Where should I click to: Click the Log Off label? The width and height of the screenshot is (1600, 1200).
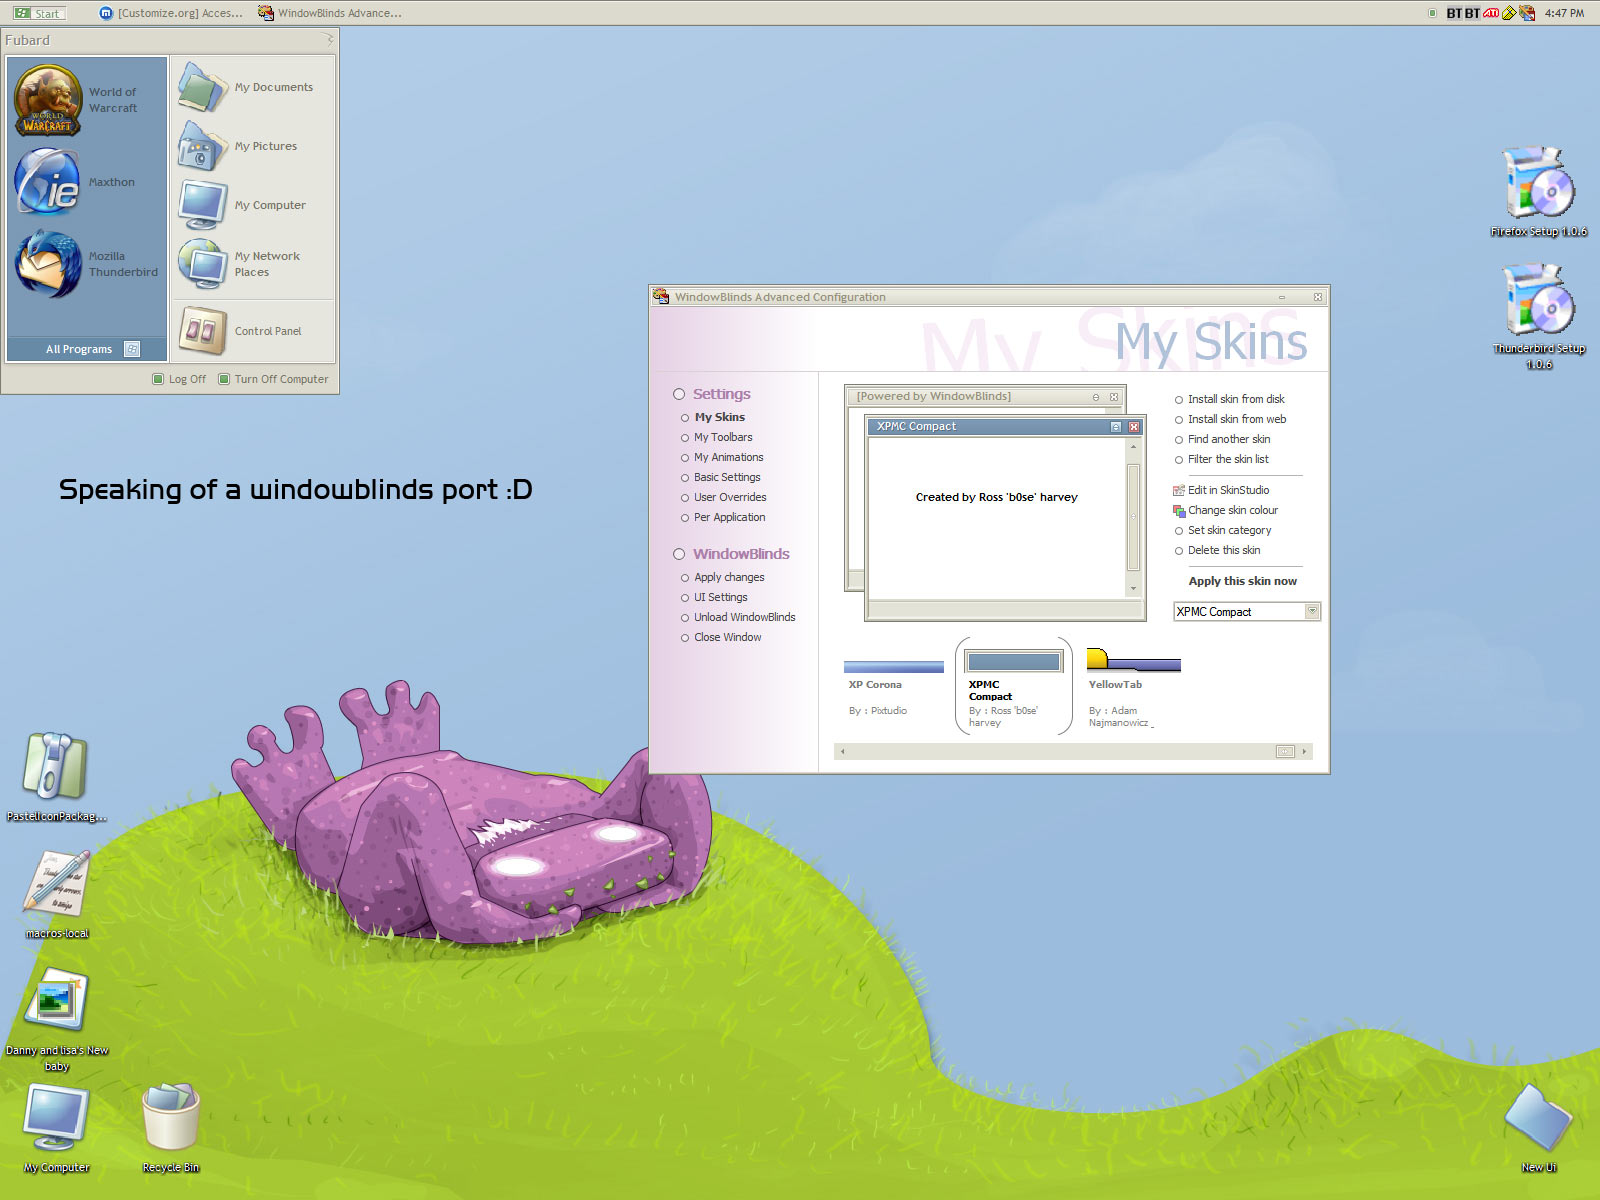tap(187, 379)
